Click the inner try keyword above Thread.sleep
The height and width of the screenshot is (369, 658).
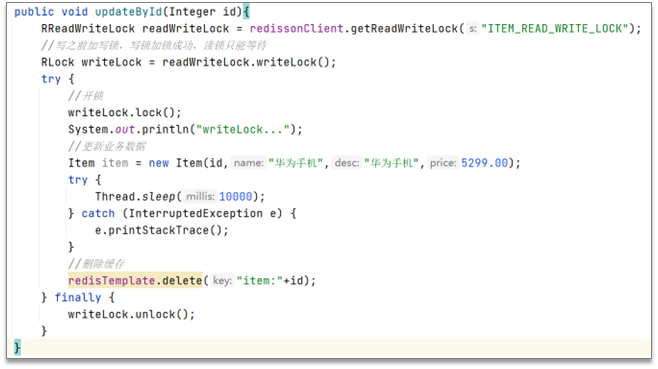click(78, 180)
